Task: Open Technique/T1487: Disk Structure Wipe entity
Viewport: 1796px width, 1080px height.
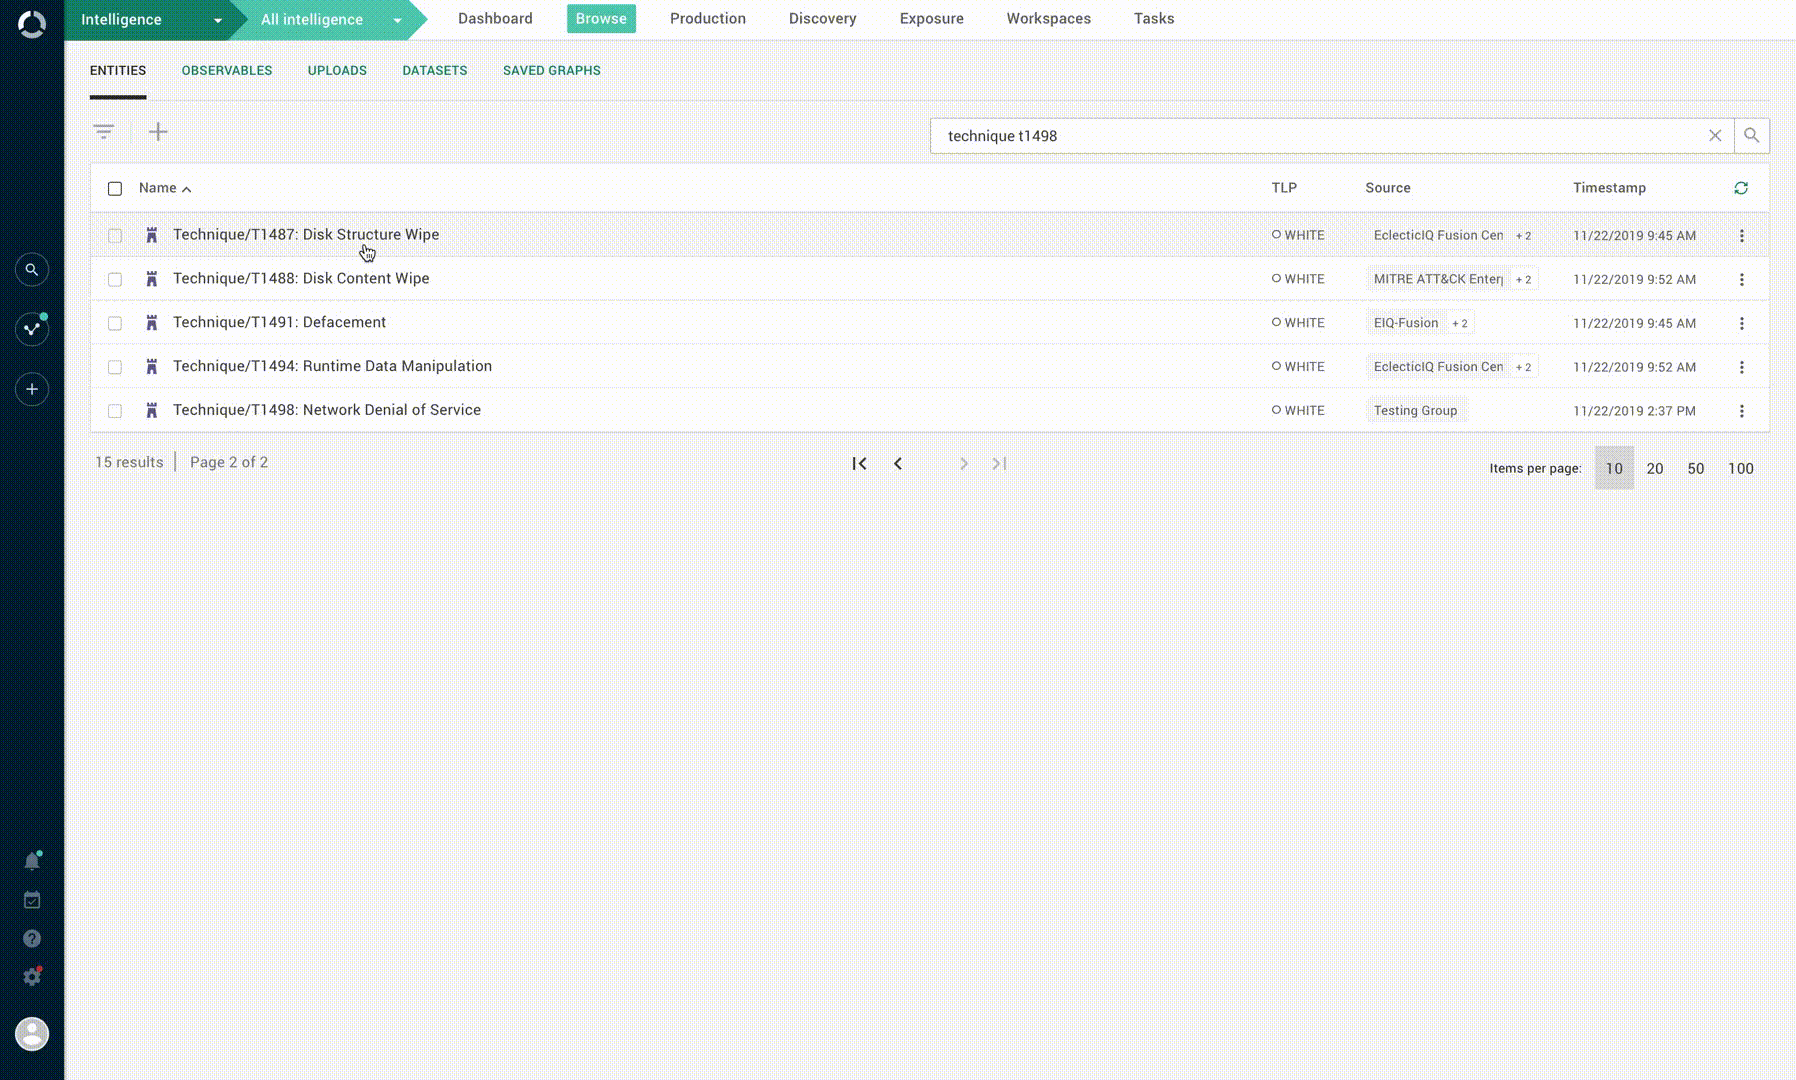Action: [307, 234]
